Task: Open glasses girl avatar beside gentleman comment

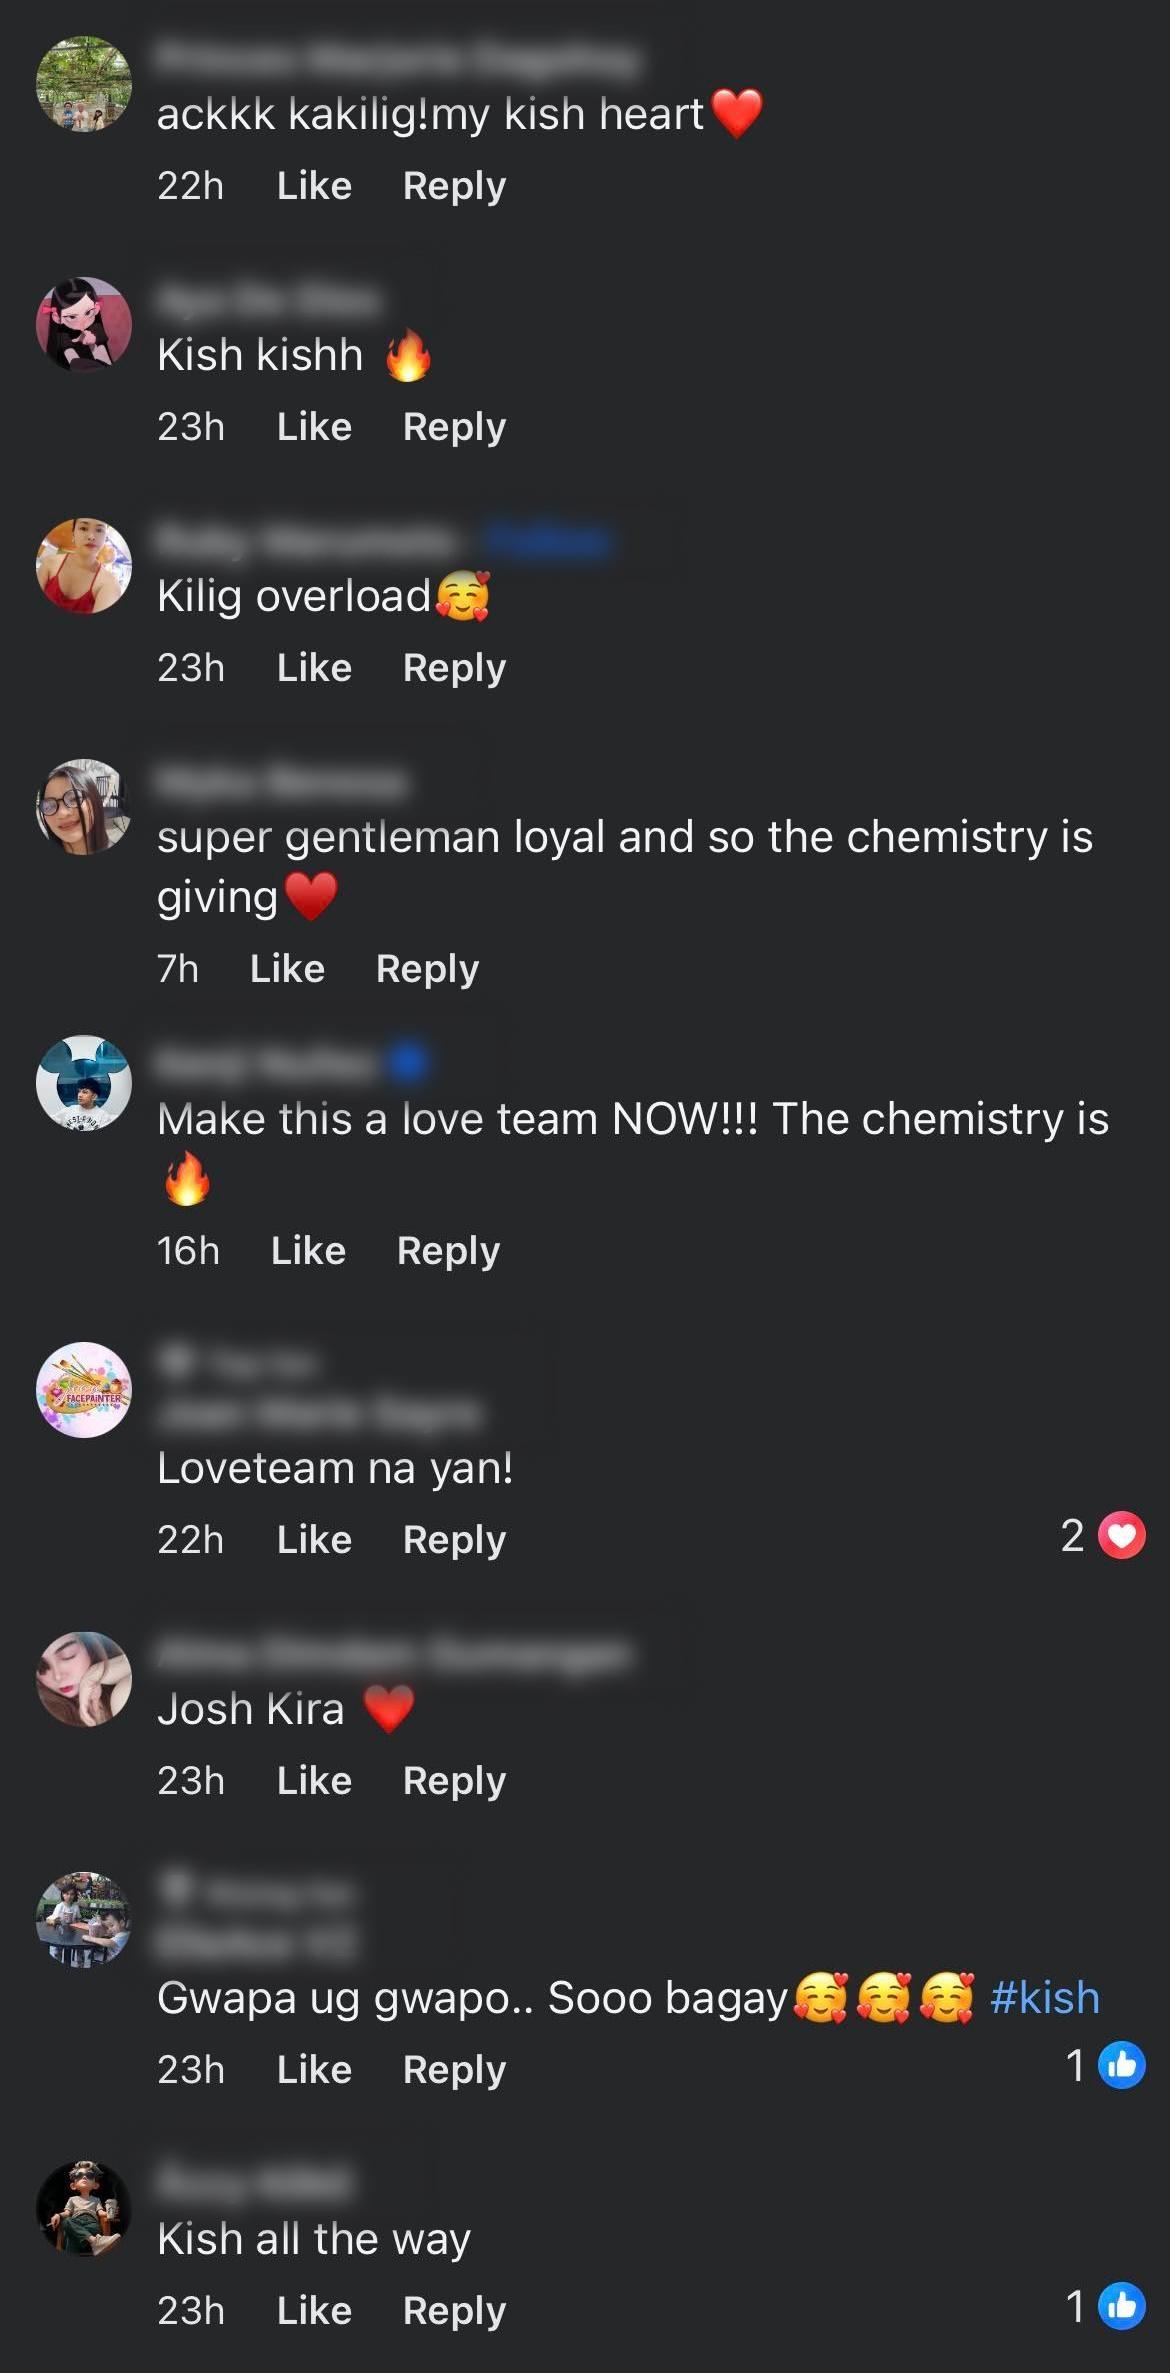Action: 84,807
